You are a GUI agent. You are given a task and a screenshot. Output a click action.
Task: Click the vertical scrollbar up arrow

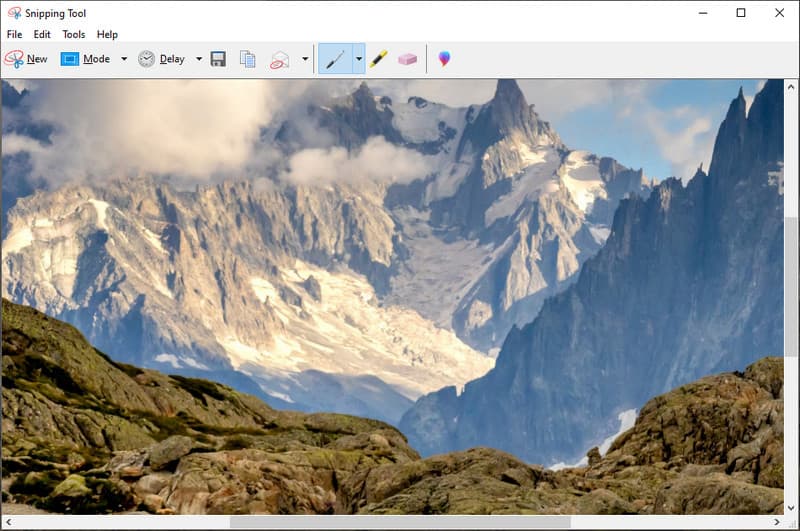tap(791, 87)
